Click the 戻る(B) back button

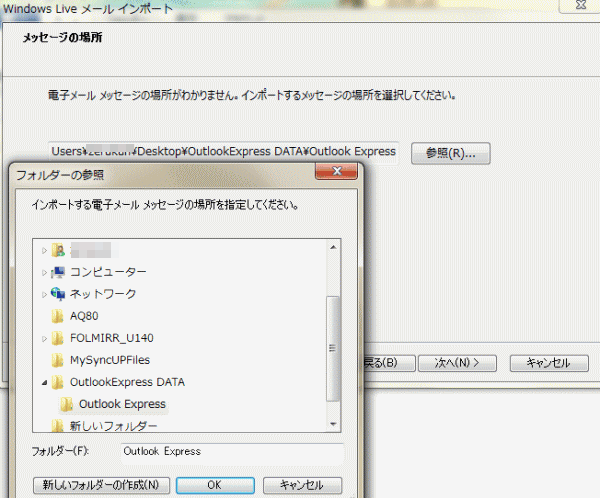[x=388, y=363]
